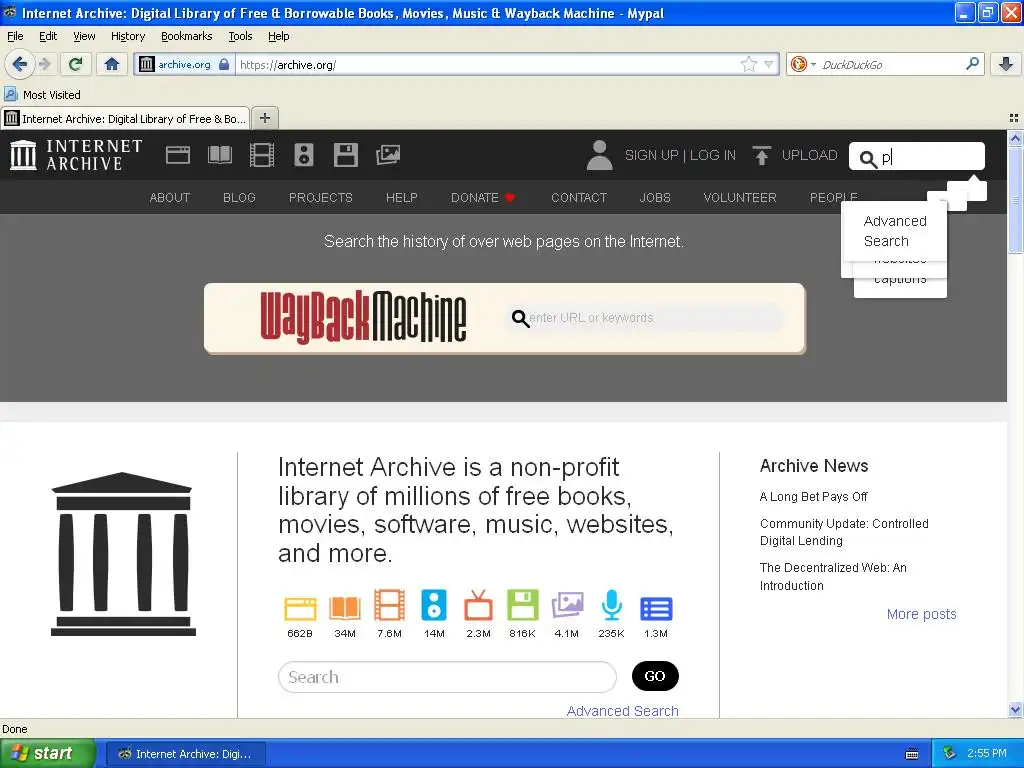The width and height of the screenshot is (1024, 768).
Task: Open the Most Visited bookmarks folder
Action: coord(43,95)
